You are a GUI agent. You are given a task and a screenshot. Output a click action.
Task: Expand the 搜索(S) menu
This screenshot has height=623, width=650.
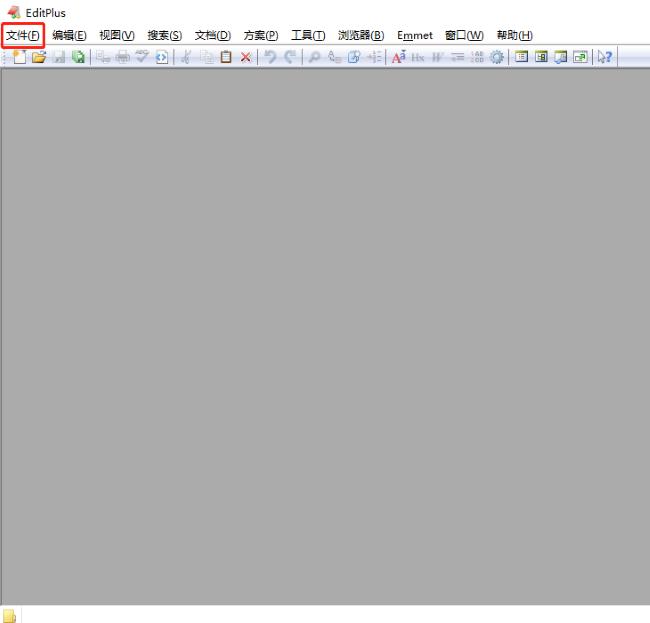click(x=164, y=35)
